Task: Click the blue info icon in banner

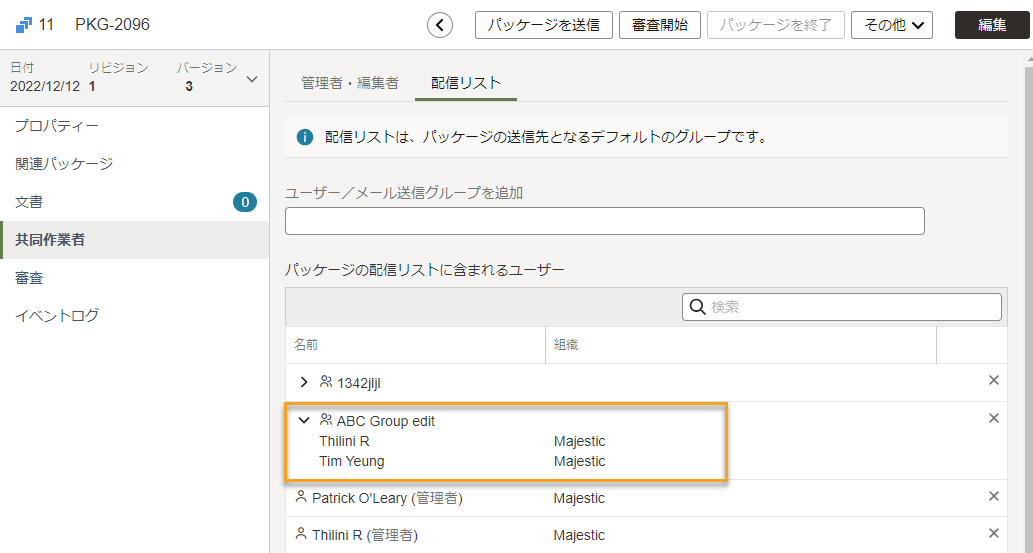Action: coord(304,138)
